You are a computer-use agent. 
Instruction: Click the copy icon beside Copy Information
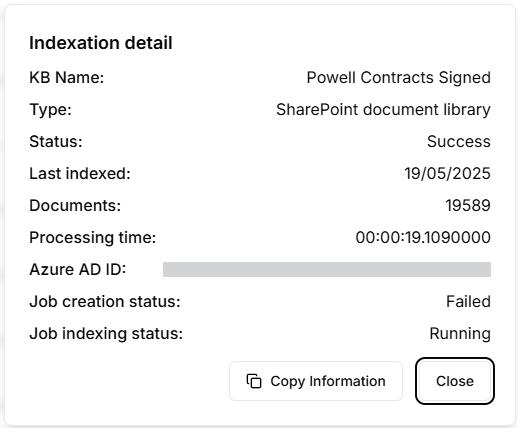tap(254, 381)
